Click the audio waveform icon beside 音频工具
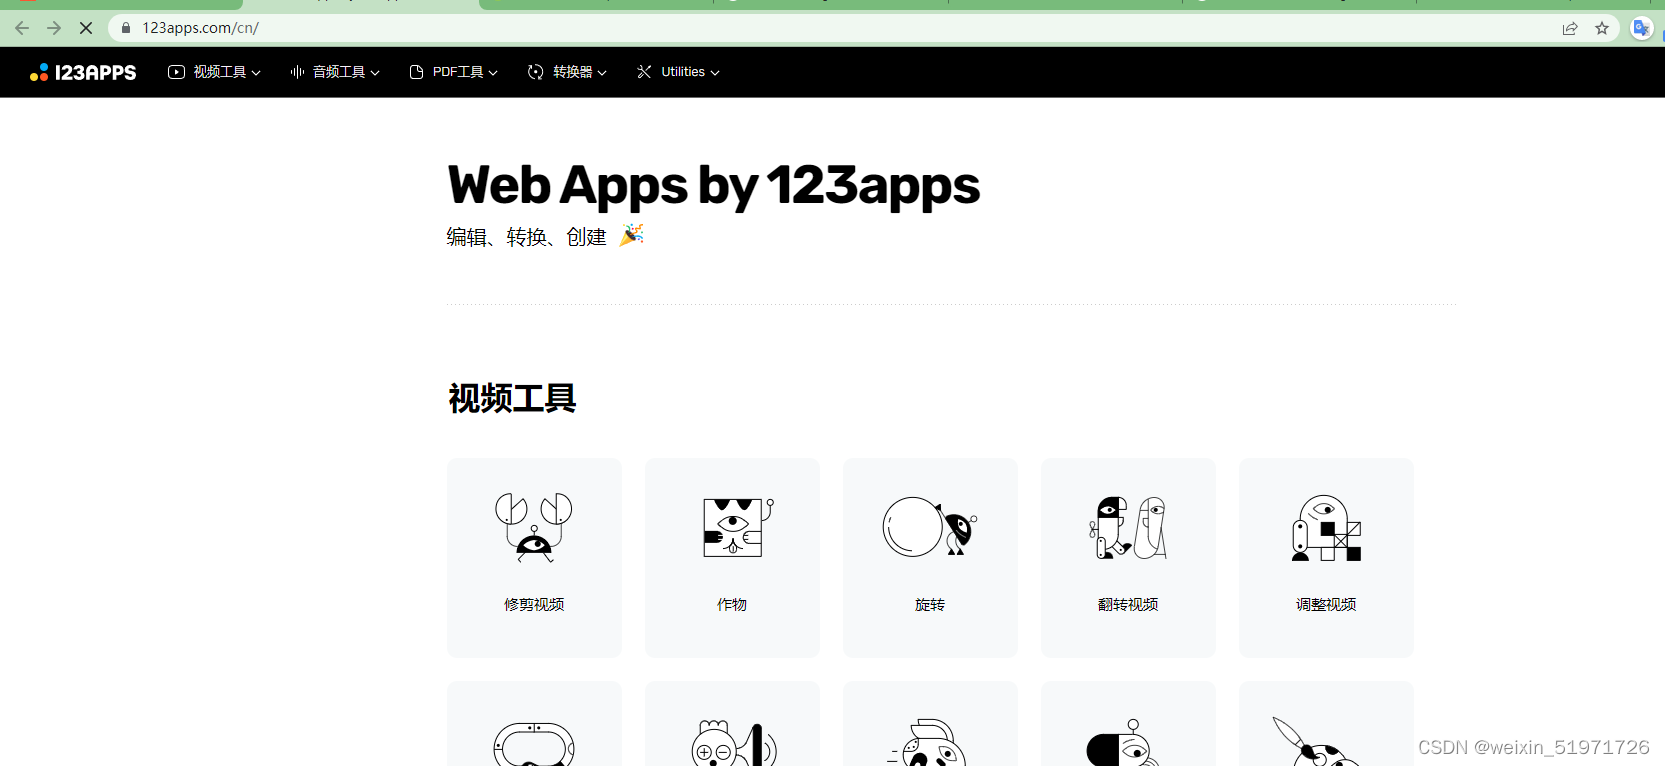This screenshot has height=766, width=1665. pyautogui.click(x=297, y=72)
